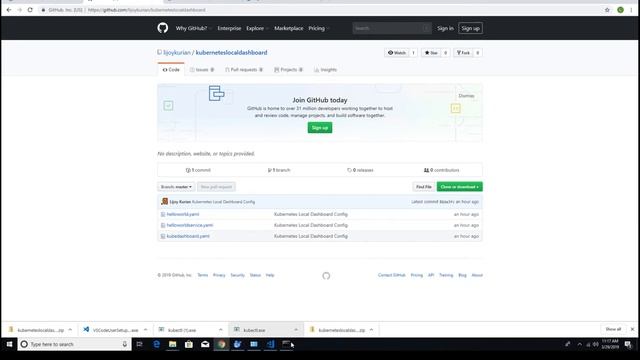Image resolution: width=640 pixels, height=360 pixels.
Task: Click the file icon beside helloworld.yaml
Action: pos(163,214)
